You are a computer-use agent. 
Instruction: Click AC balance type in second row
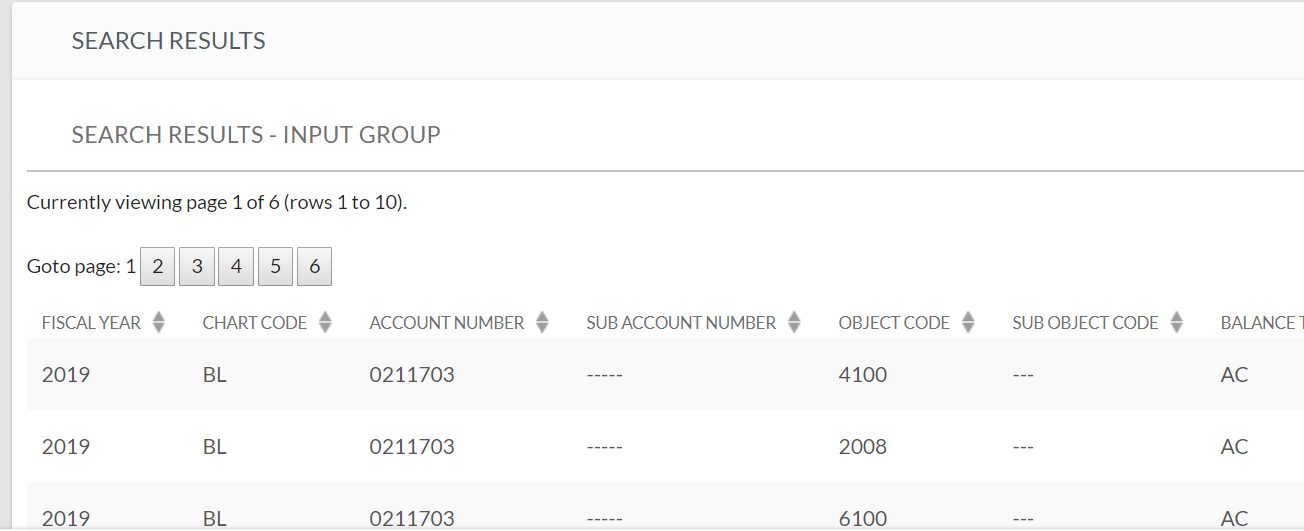point(1234,447)
